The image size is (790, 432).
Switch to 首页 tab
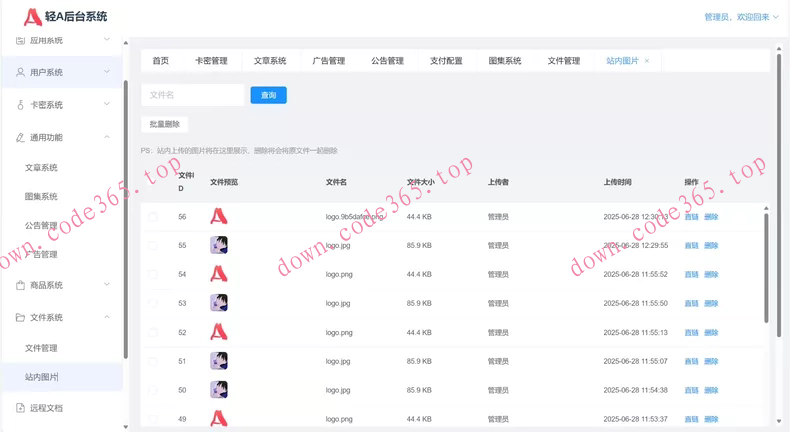coord(161,61)
